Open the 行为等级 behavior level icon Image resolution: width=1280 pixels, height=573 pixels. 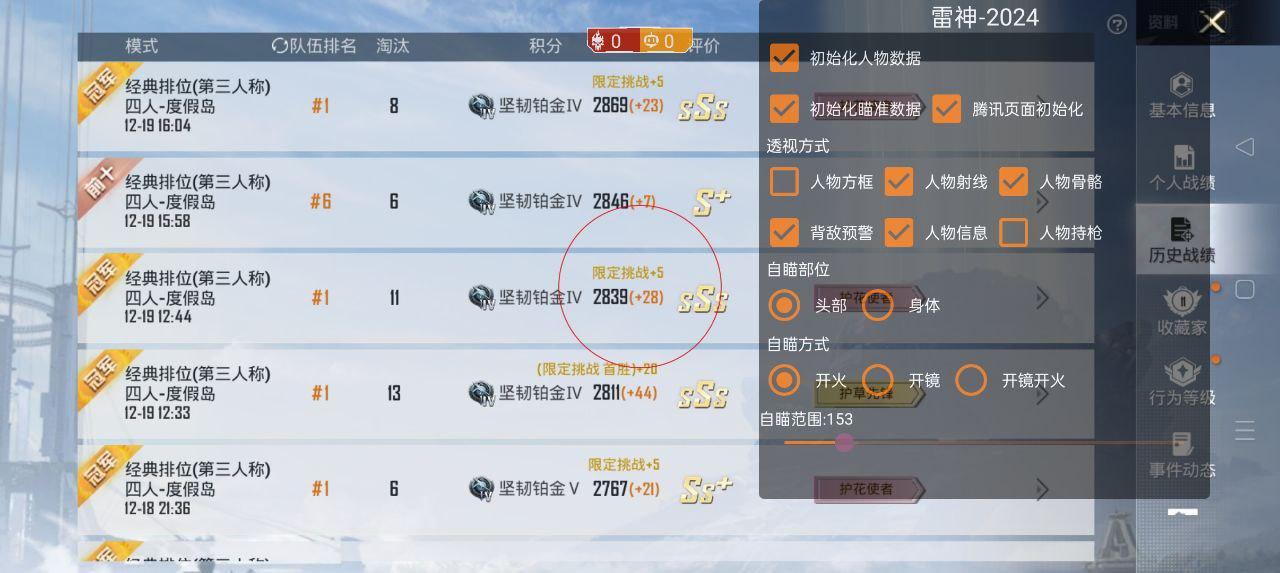point(1182,372)
